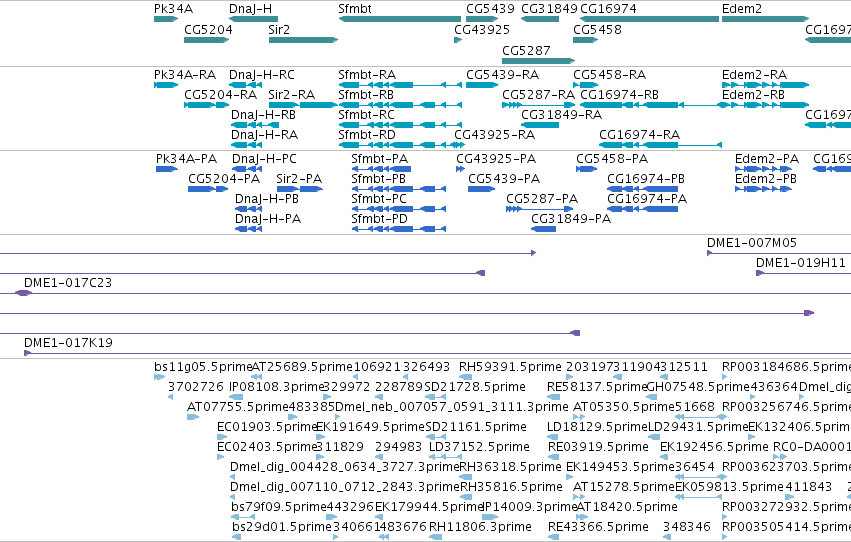Screen dimensions: 851x542
Task: Click the DnaJ-H-RC transcript
Action: tap(246, 85)
